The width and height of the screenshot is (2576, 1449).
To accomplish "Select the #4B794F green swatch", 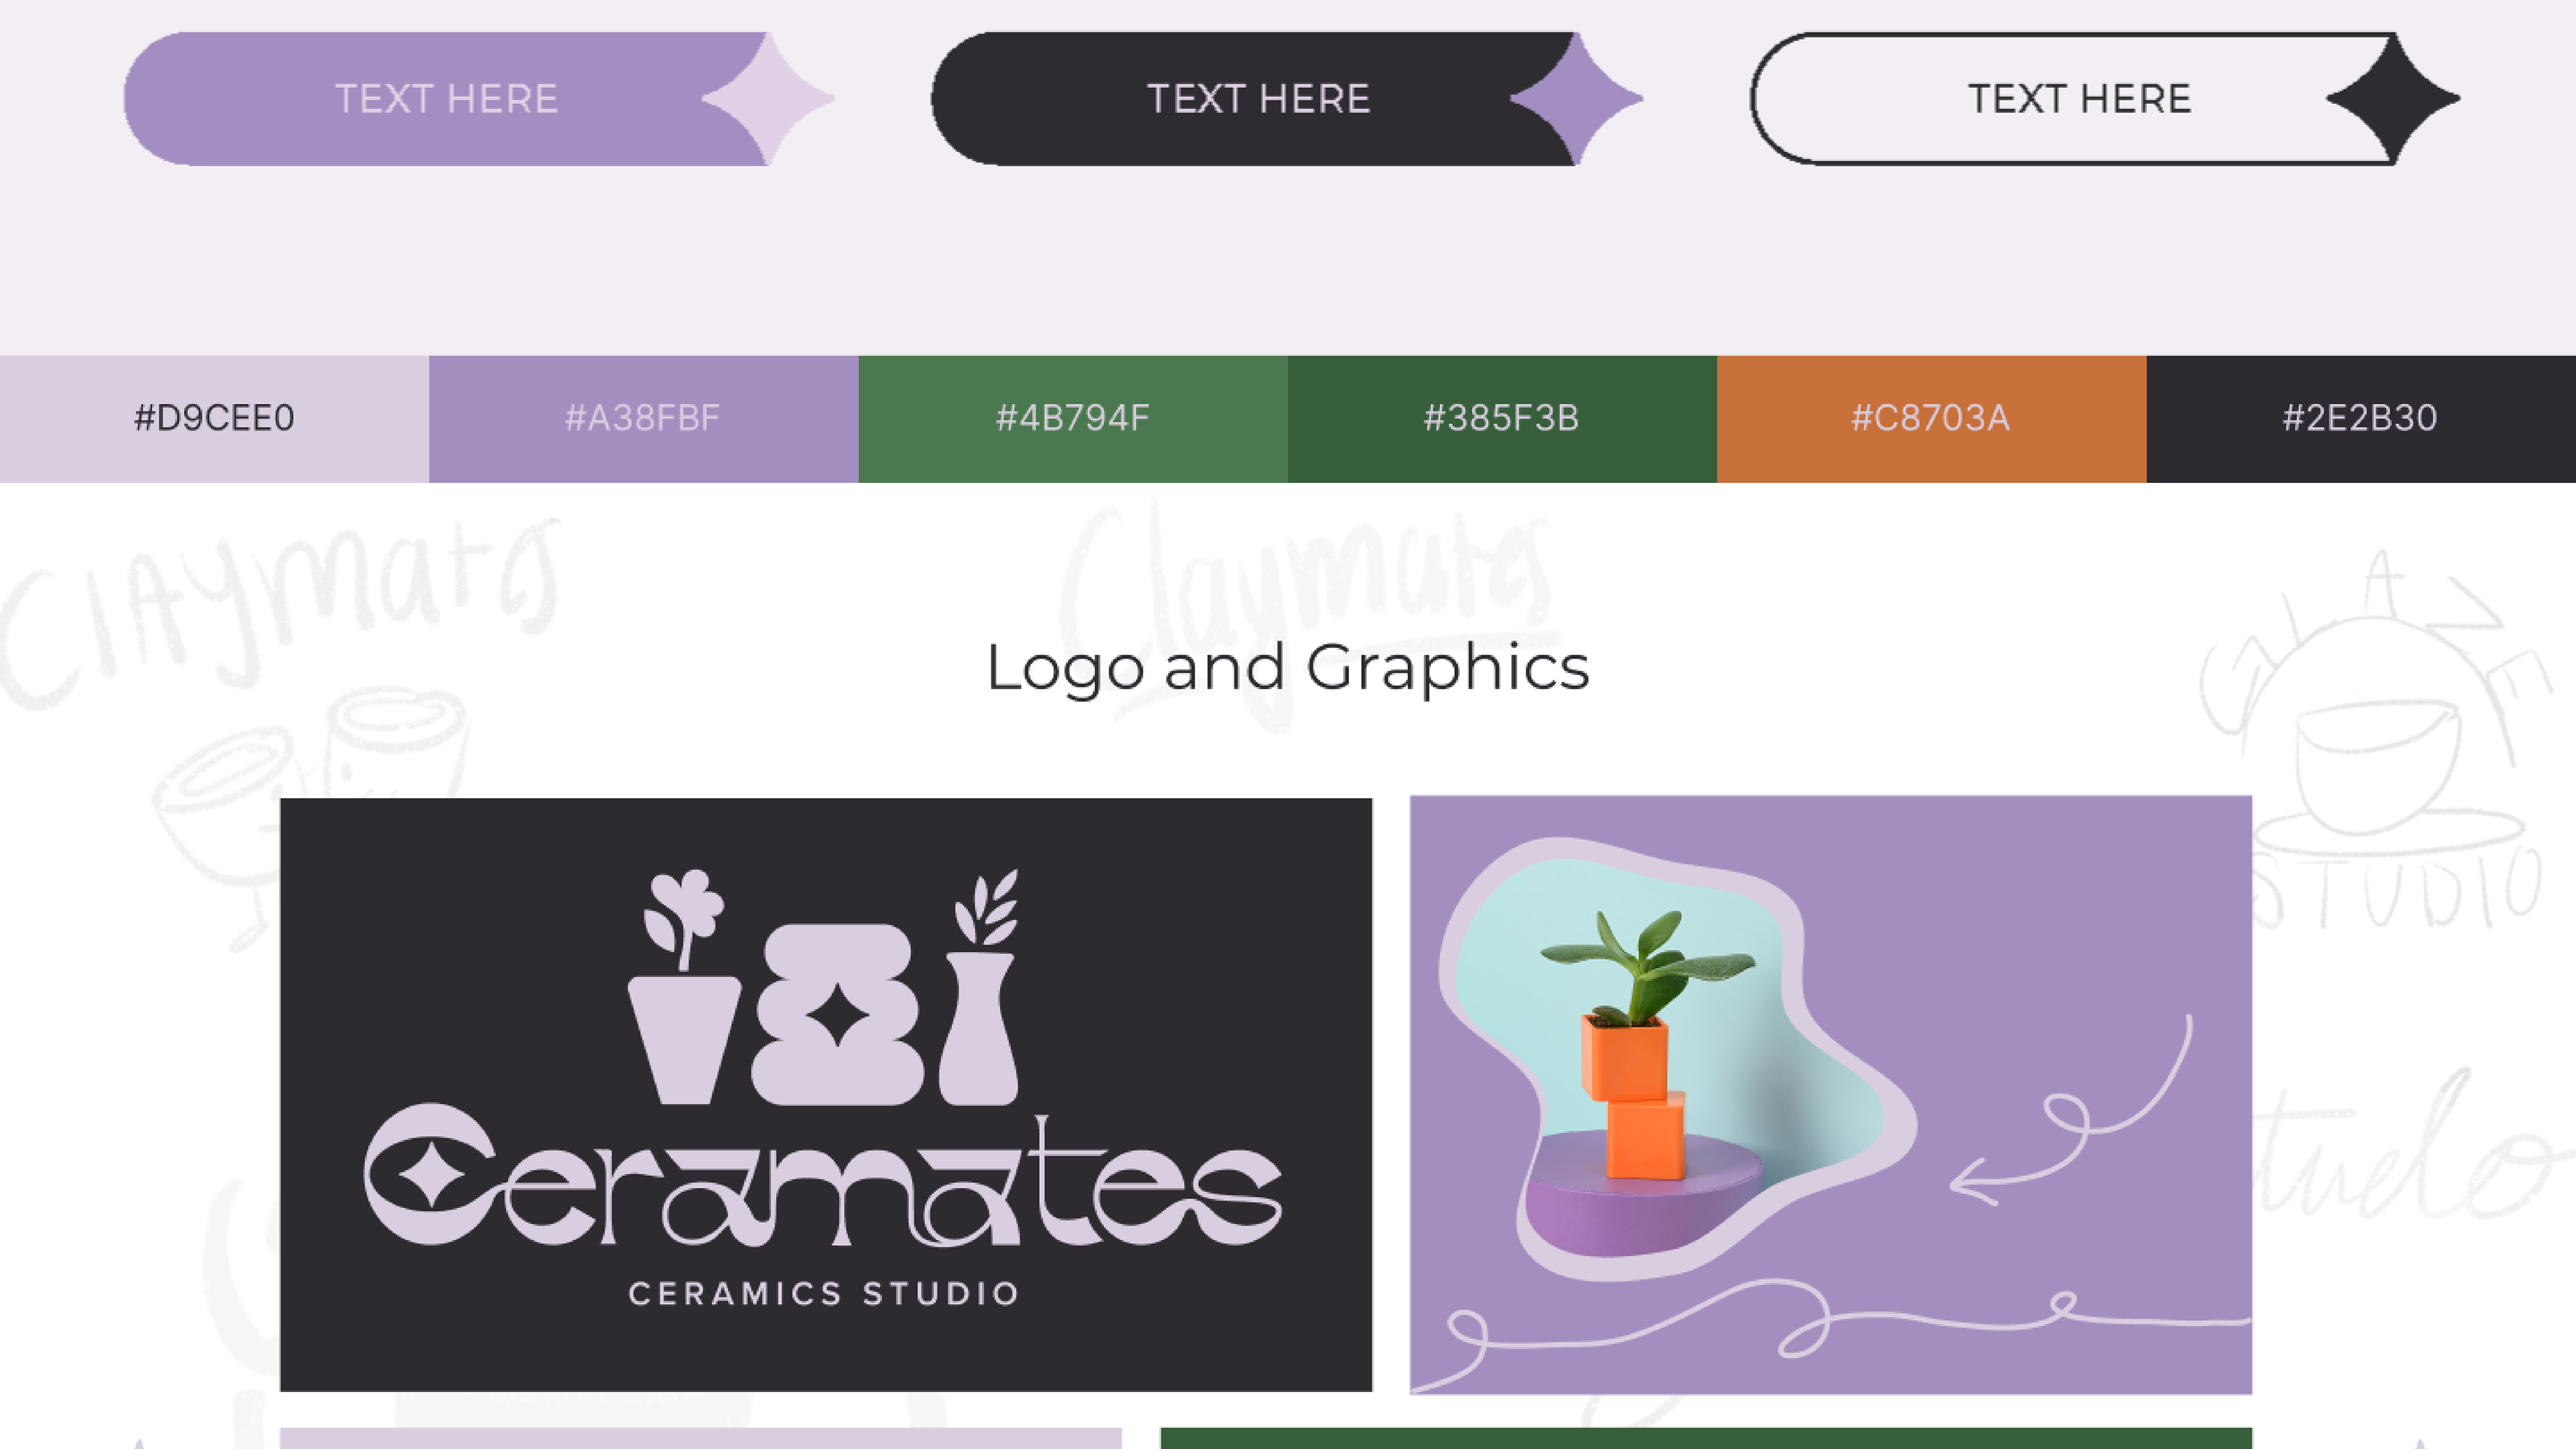I will click(x=1072, y=418).
